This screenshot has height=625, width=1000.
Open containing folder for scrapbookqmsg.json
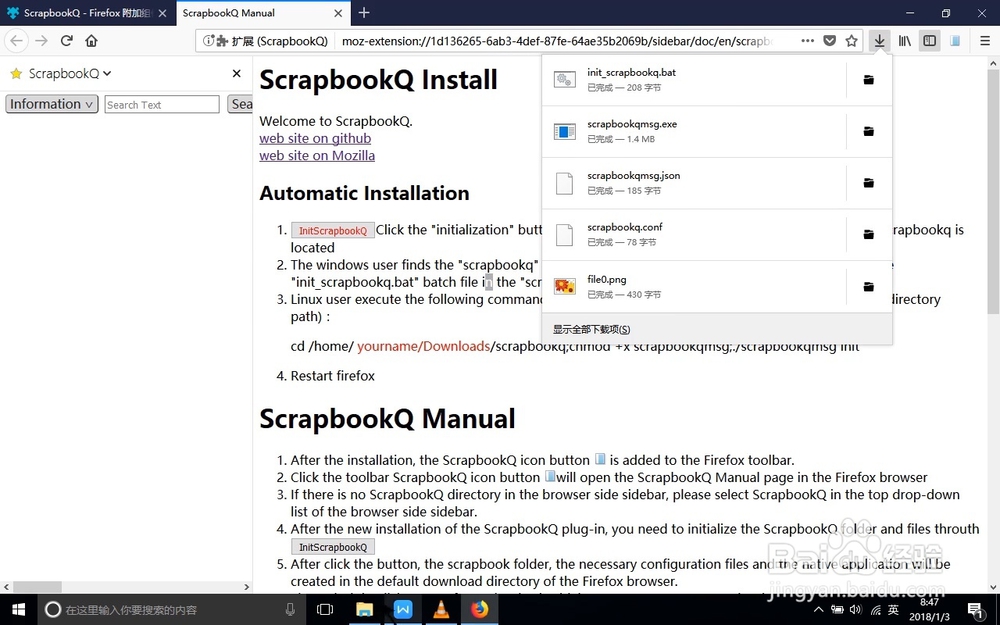869,183
